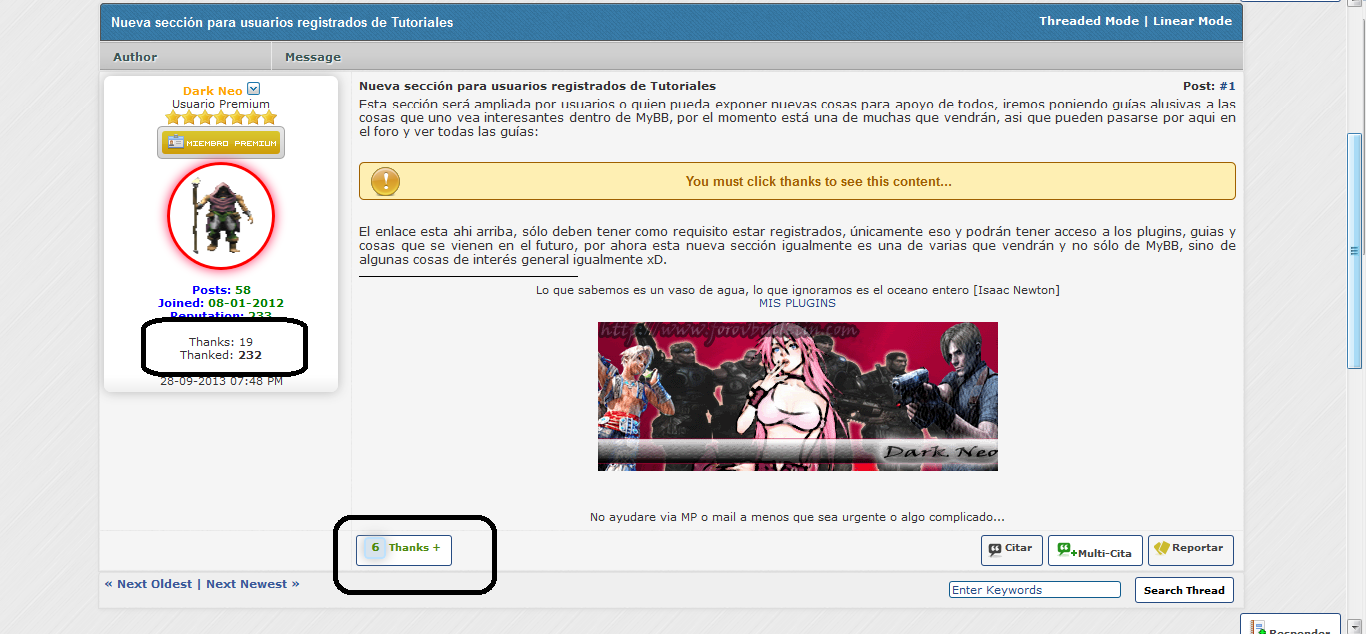Click the thanks count number 6

[375, 548]
